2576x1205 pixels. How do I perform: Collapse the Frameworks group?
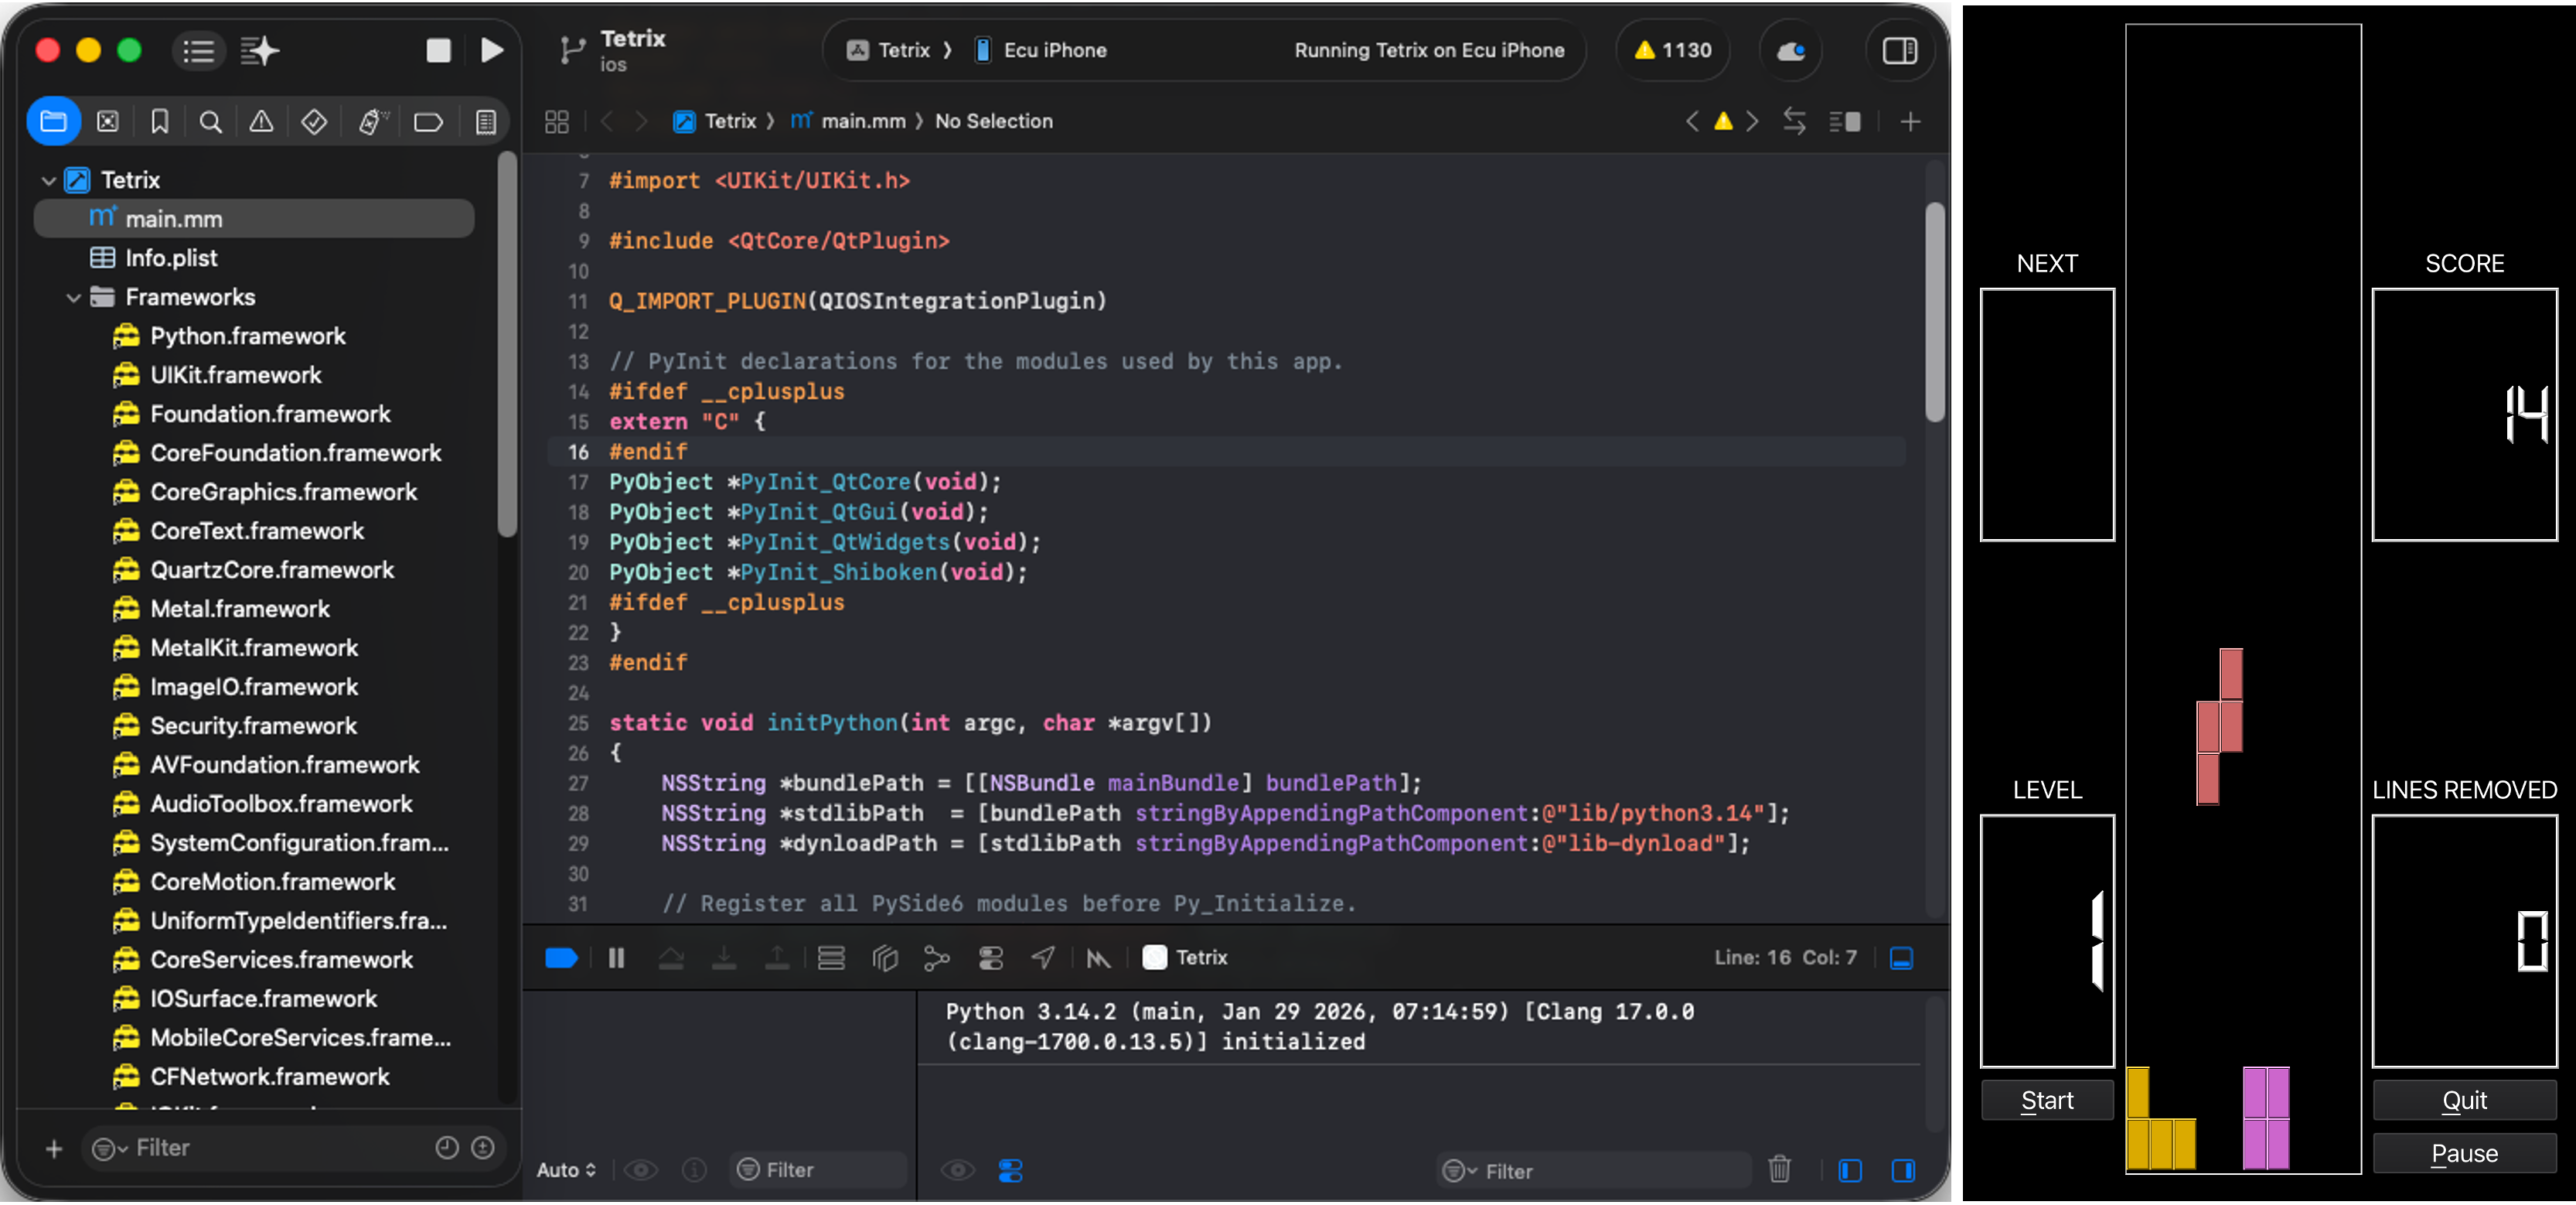[73, 298]
